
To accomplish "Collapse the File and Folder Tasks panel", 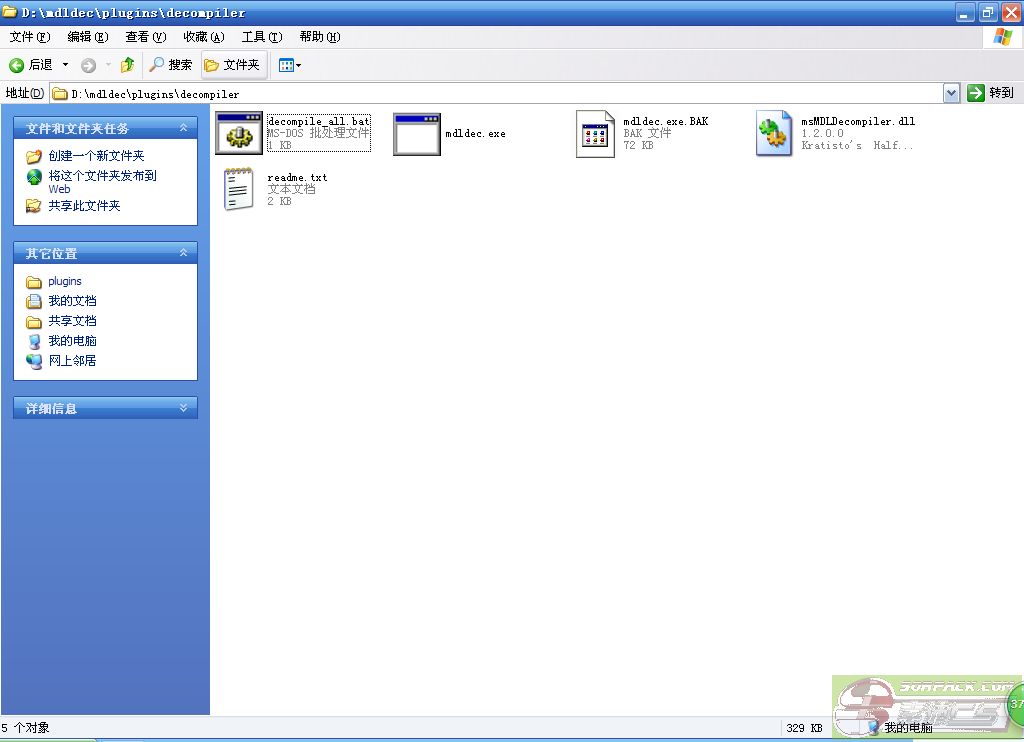I will [183, 128].
